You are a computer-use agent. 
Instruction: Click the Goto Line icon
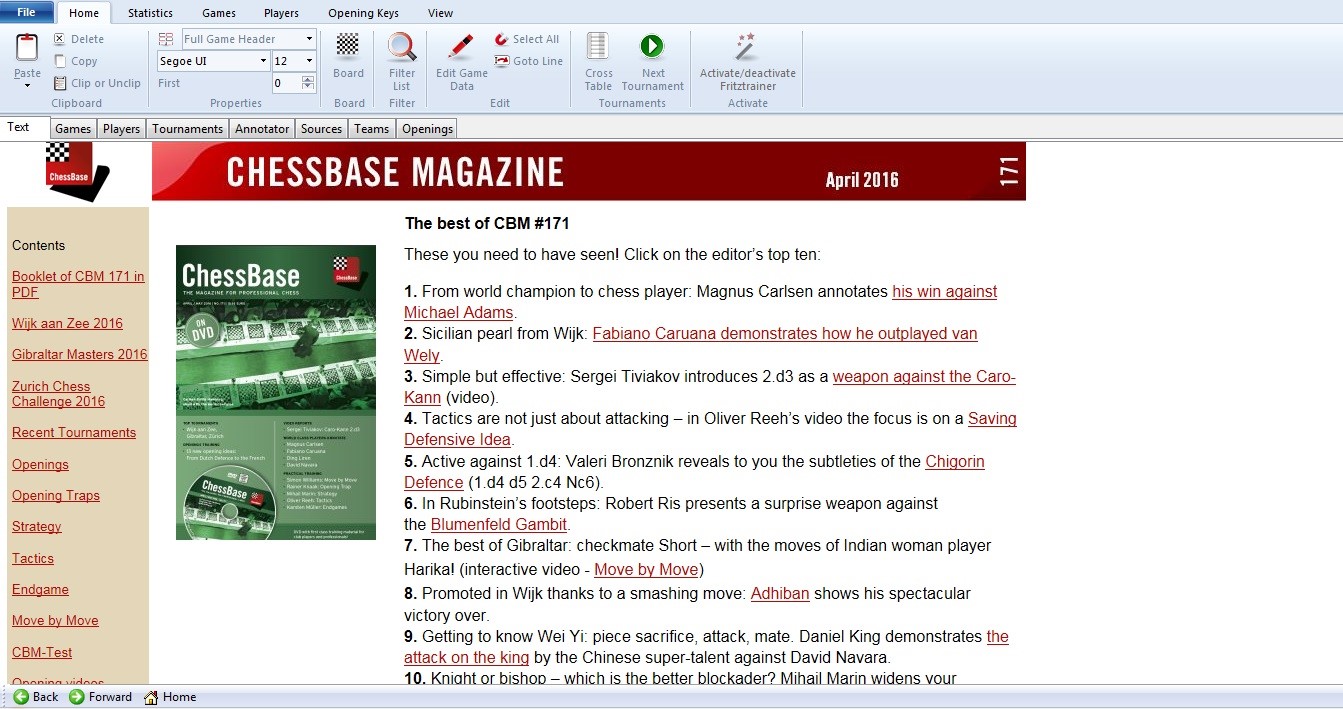[x=501, y=61]
